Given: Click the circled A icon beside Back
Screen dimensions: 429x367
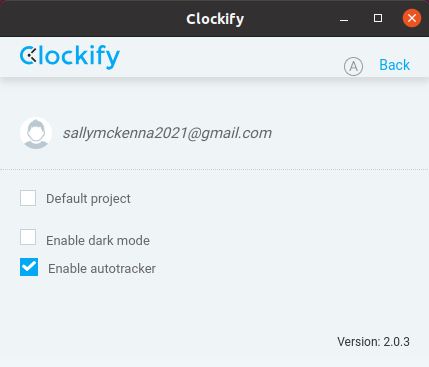Looking at the screenshot, I should coord(353,66).
